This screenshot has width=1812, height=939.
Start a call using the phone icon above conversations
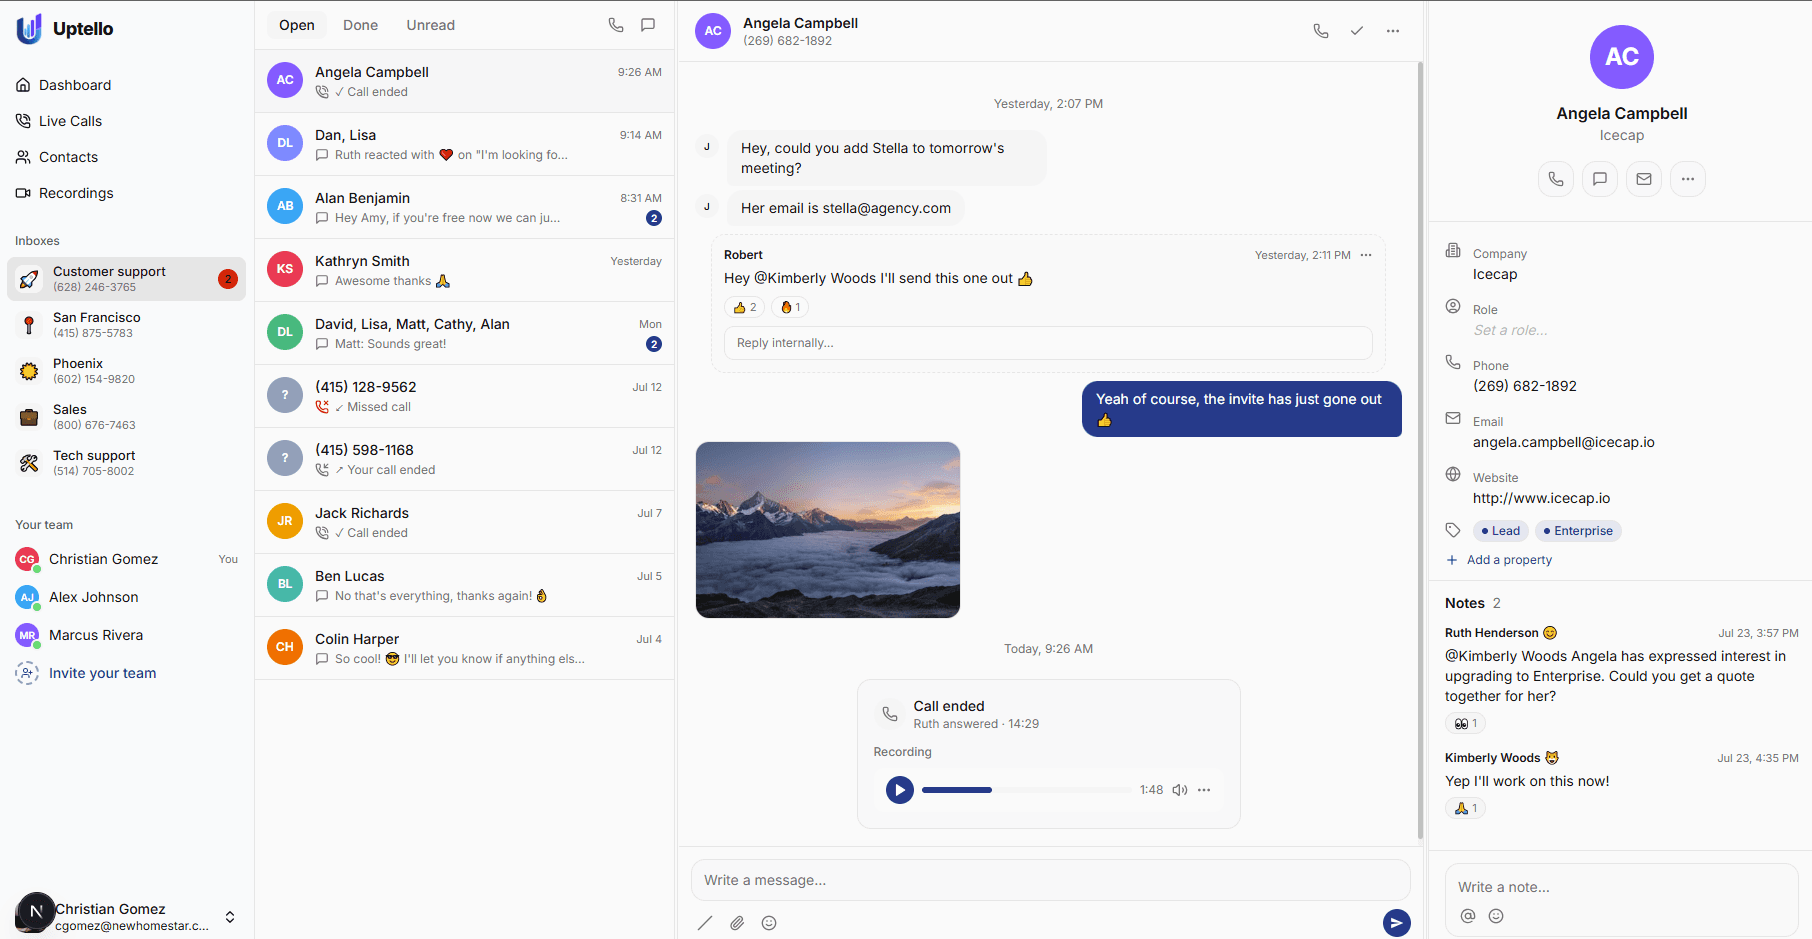616,24
